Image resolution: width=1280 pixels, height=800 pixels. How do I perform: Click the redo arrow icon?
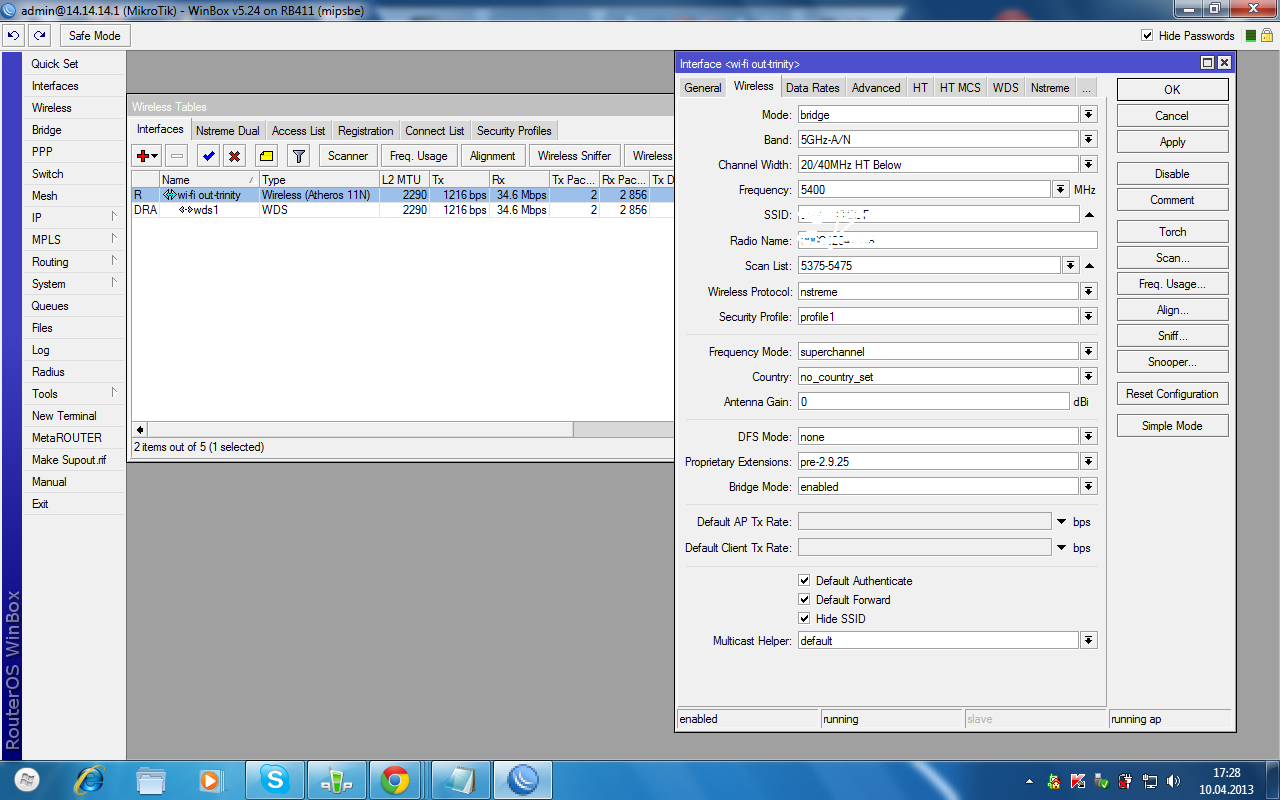click(39, 36)
